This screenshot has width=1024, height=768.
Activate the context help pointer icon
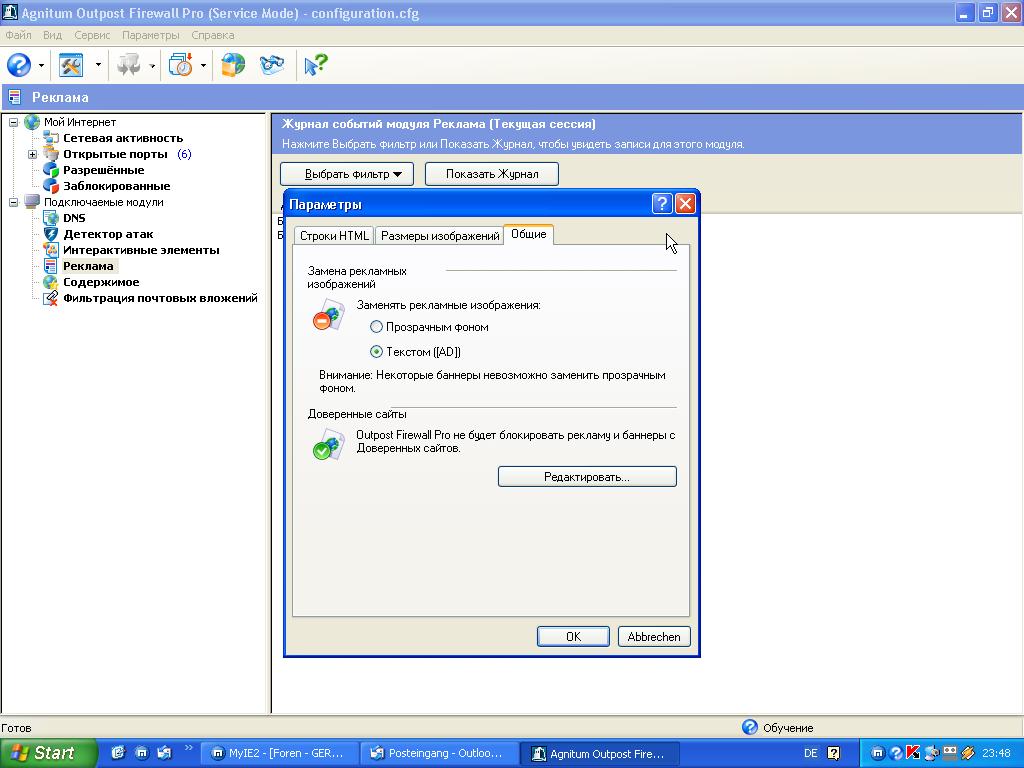click(315, 65)
